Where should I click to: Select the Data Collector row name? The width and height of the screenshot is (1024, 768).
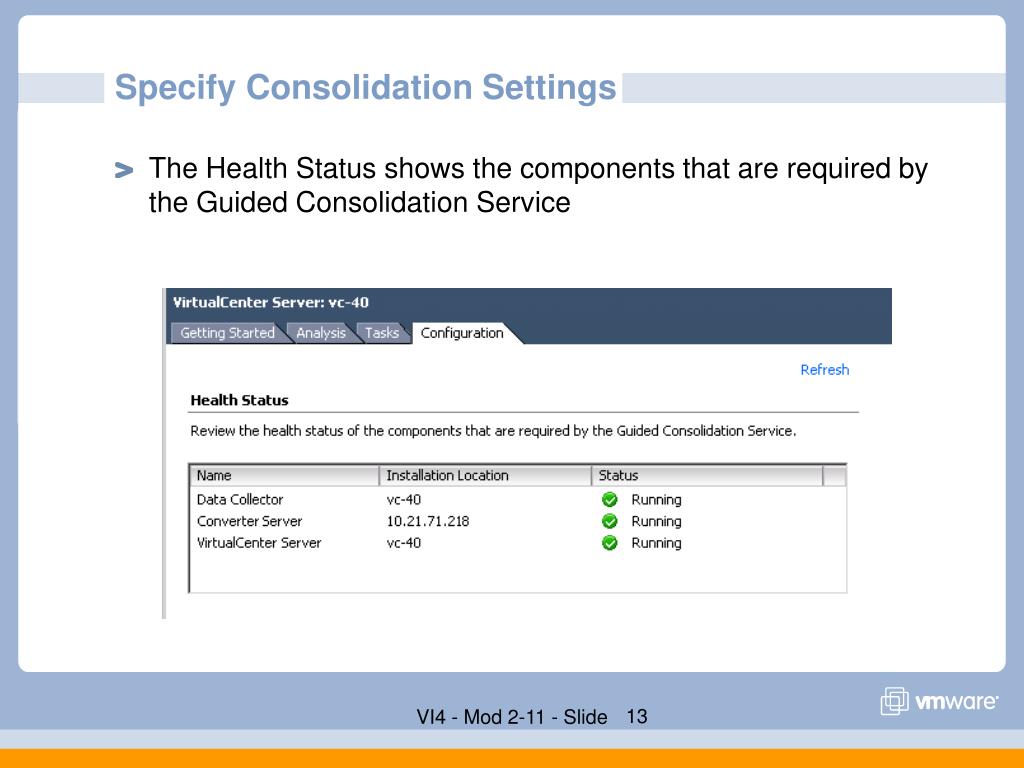[x=240, y=500]
